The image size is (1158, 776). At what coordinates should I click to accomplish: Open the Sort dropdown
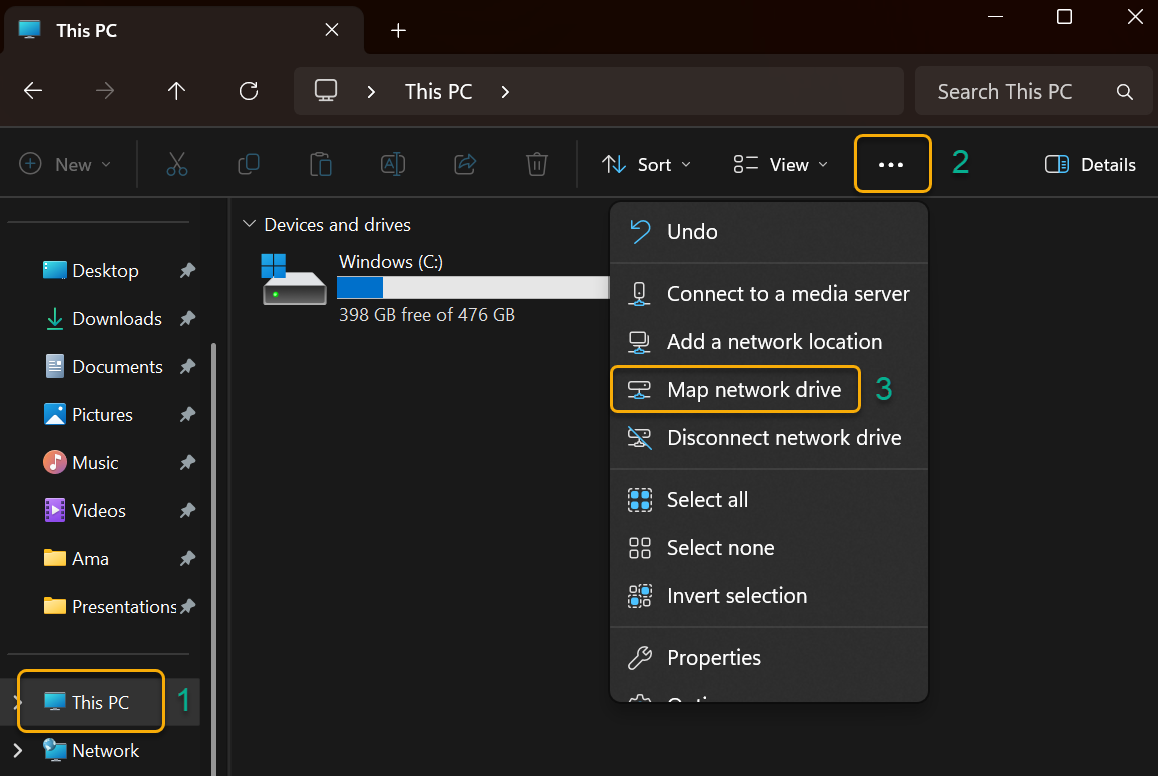coord(646,164)
